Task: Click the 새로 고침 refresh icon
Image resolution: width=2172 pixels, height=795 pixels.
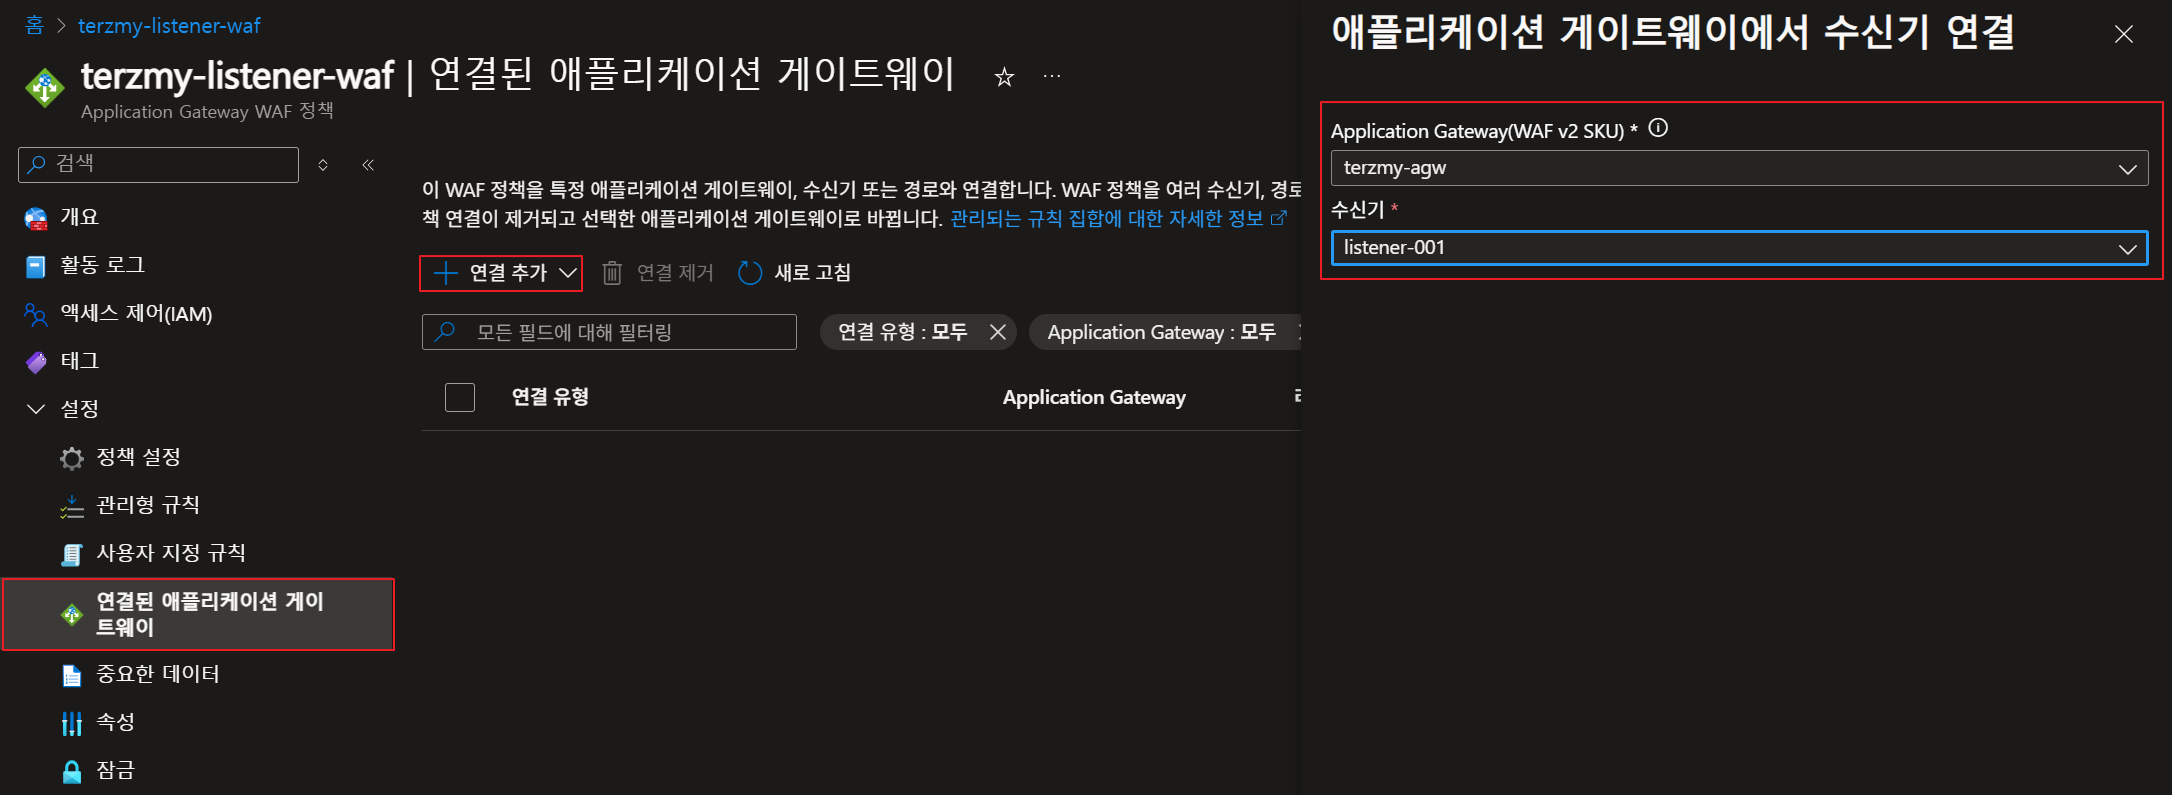Action: tap(750, 273)
